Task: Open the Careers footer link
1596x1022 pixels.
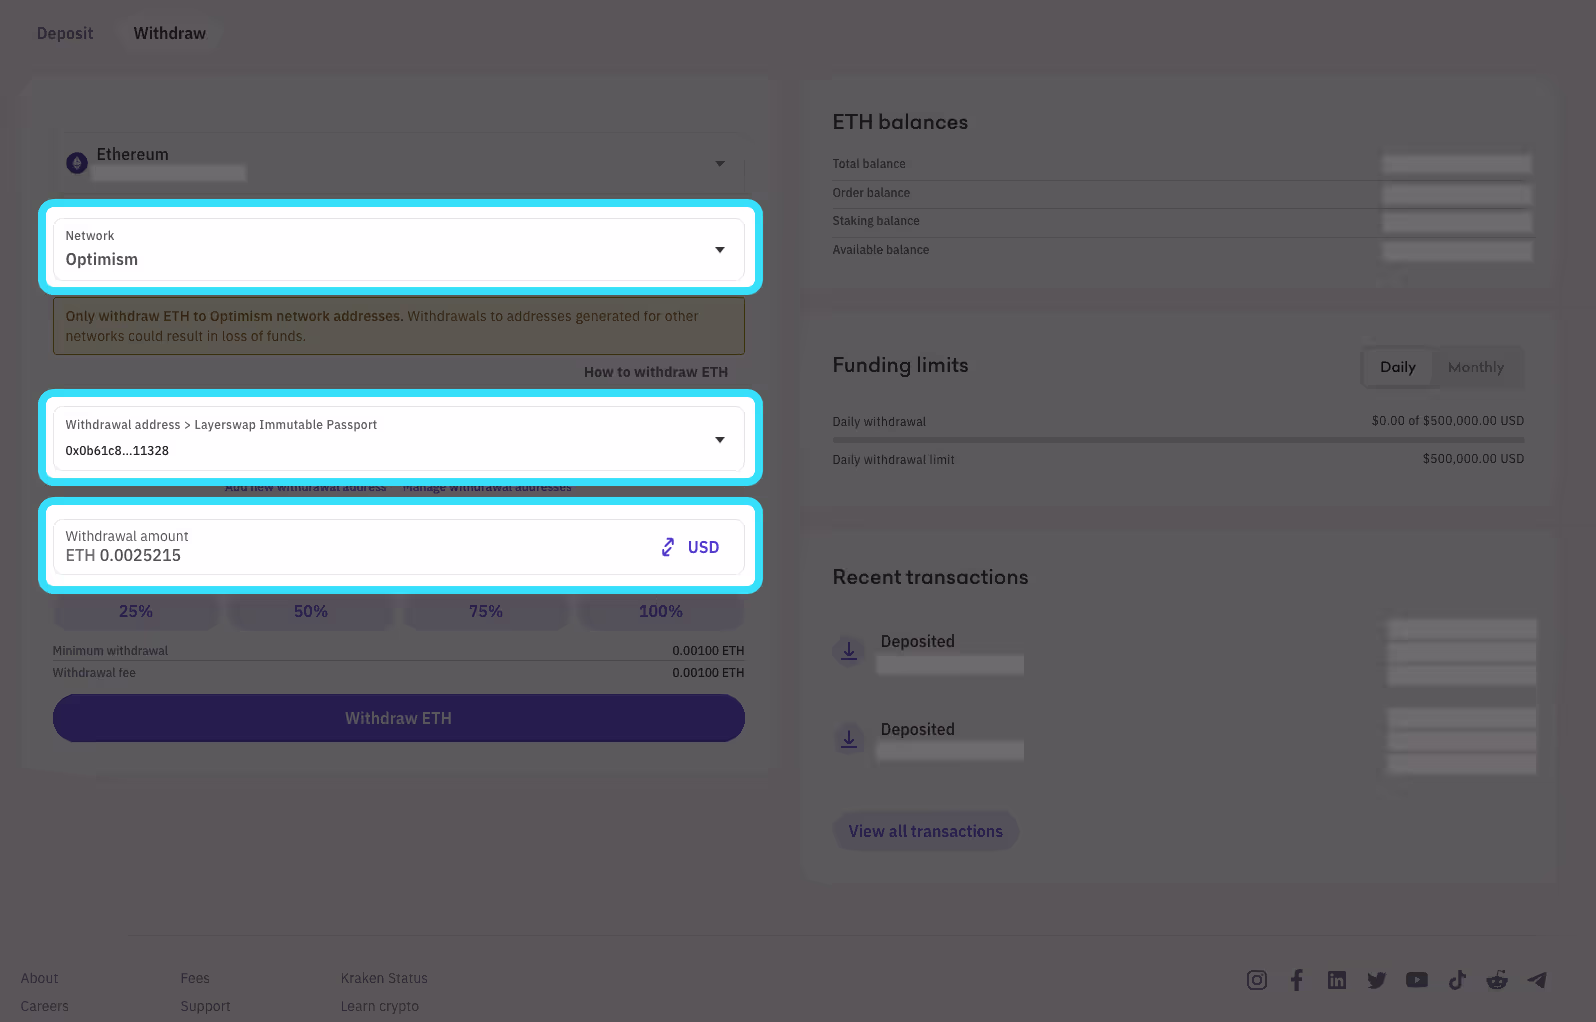Action: [x=45, y=1006]
